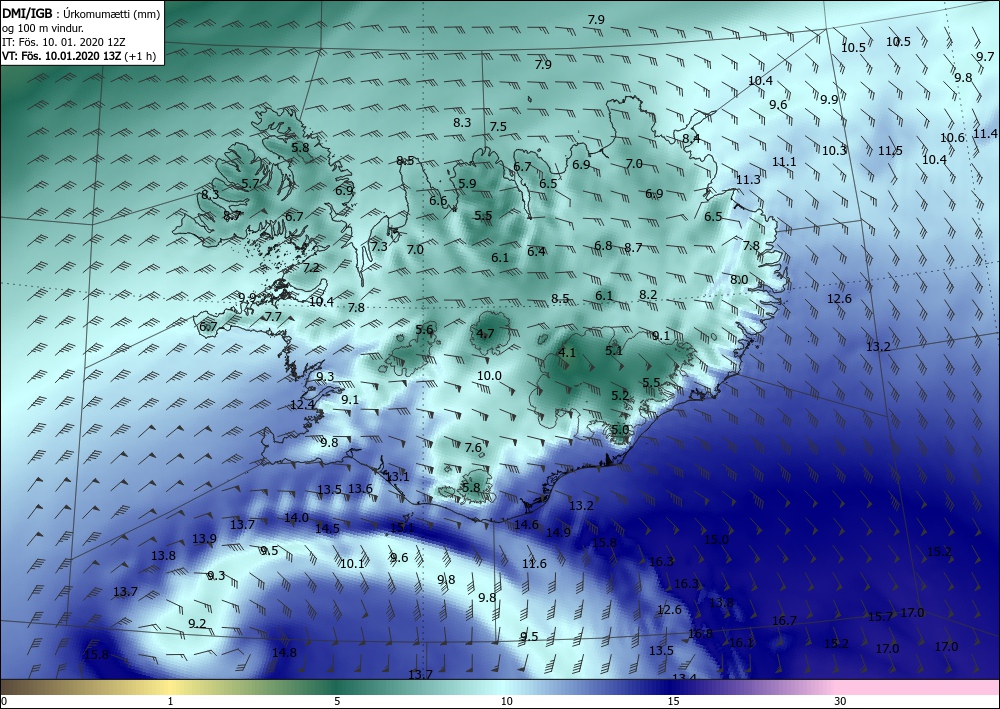Click the 11.5 value on the map

coord(890,151)
